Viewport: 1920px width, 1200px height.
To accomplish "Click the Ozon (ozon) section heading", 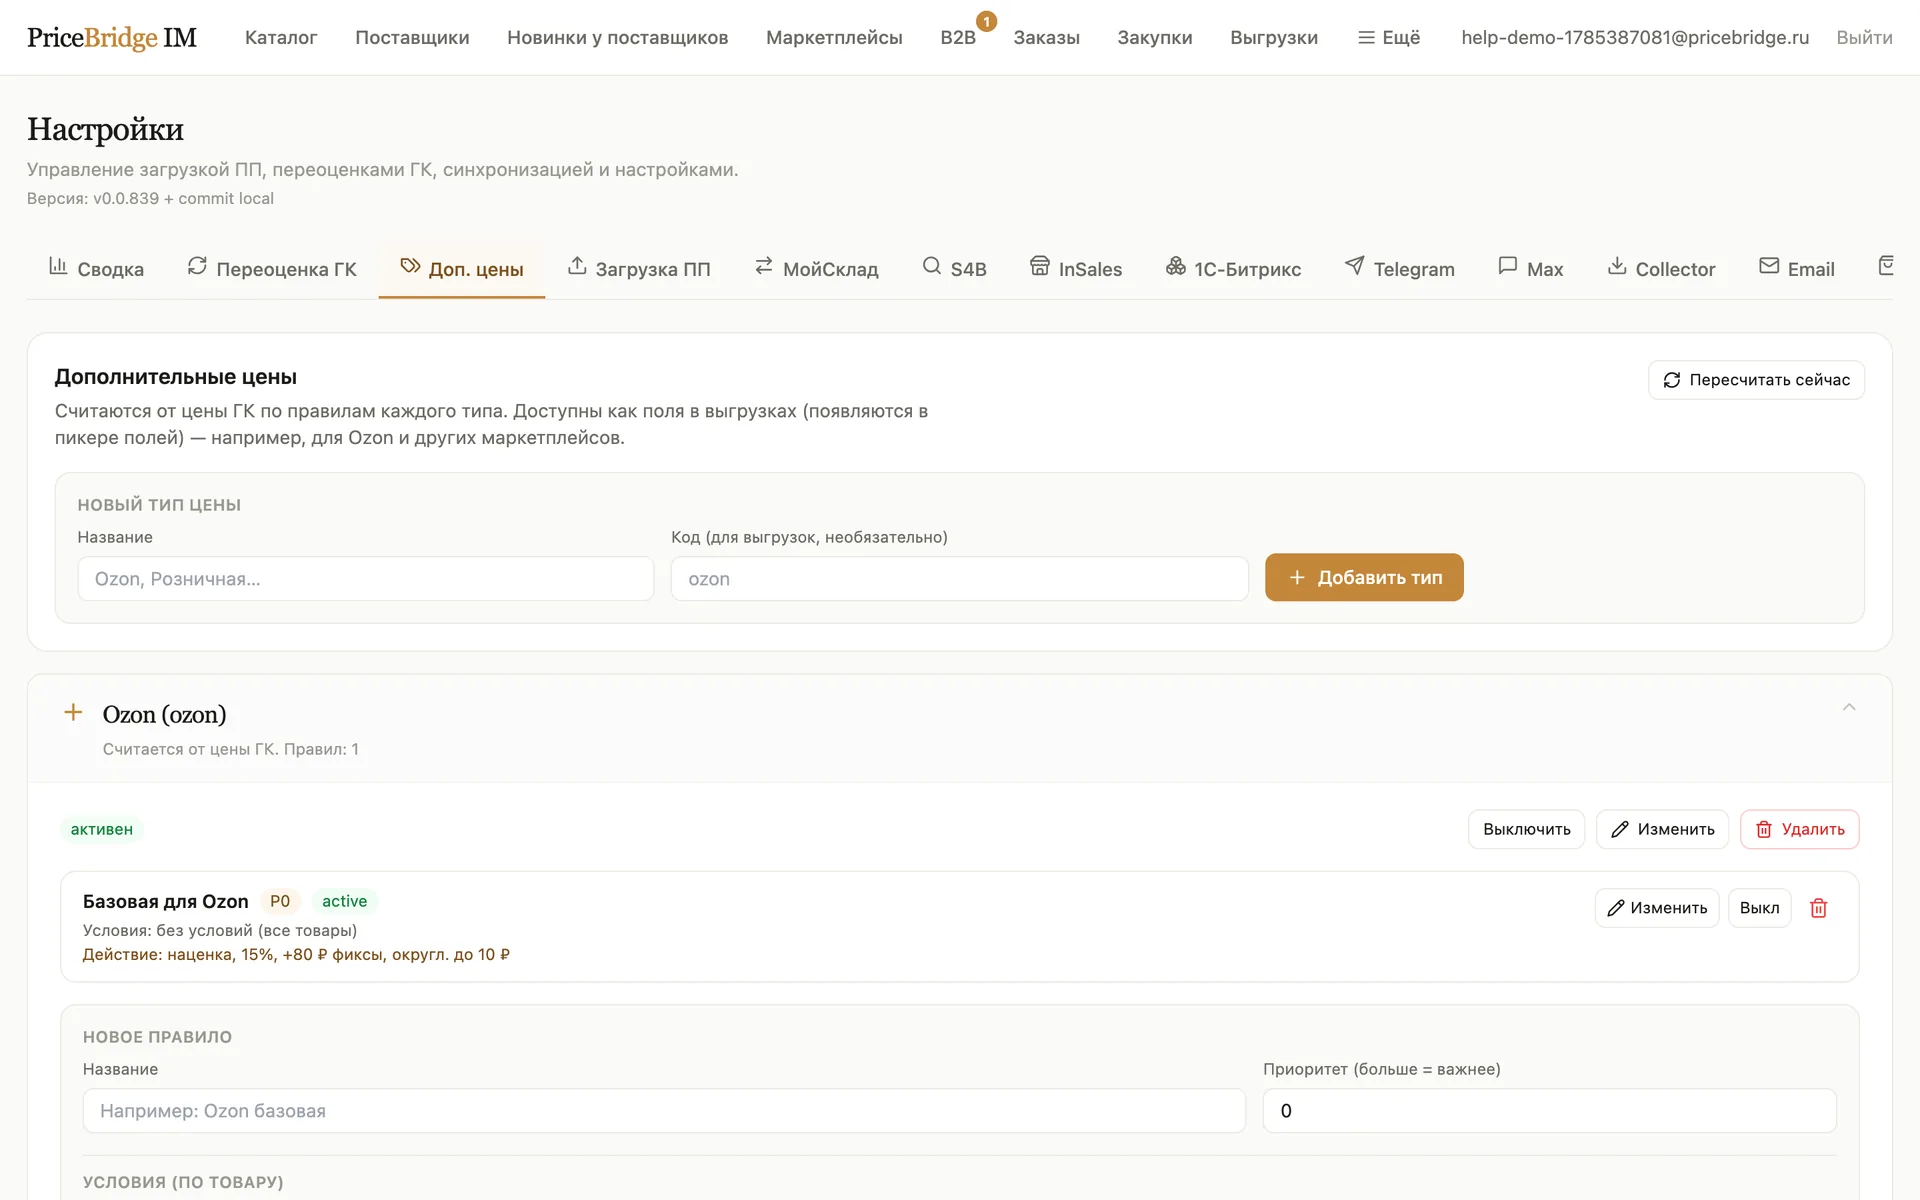I will (164, 715).
